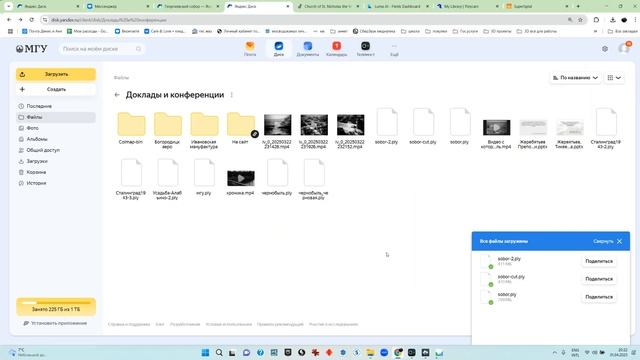Open taskbar Search icon
The height and width of the screenshot is (360, 640).
pos(219,353)
